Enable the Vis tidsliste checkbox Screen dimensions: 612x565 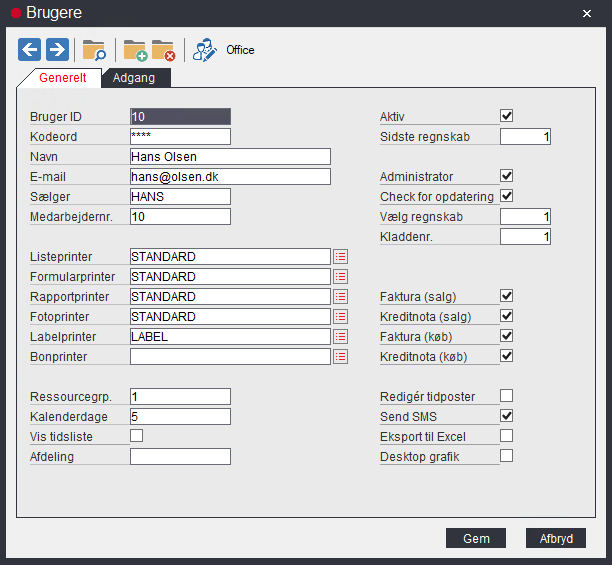click(137, 436)
